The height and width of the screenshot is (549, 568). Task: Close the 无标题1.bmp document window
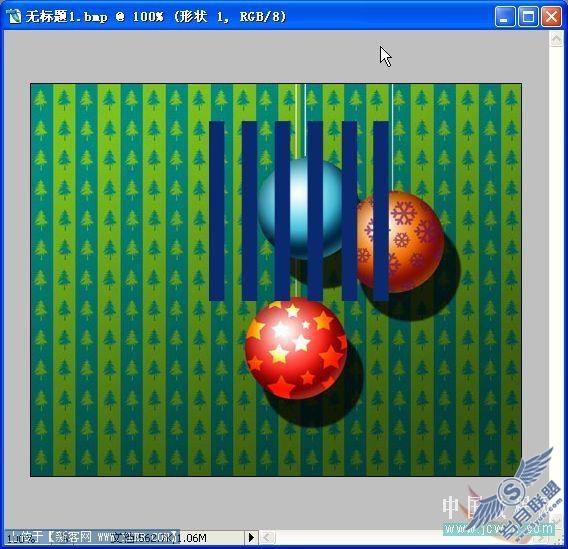coord(551,17)
